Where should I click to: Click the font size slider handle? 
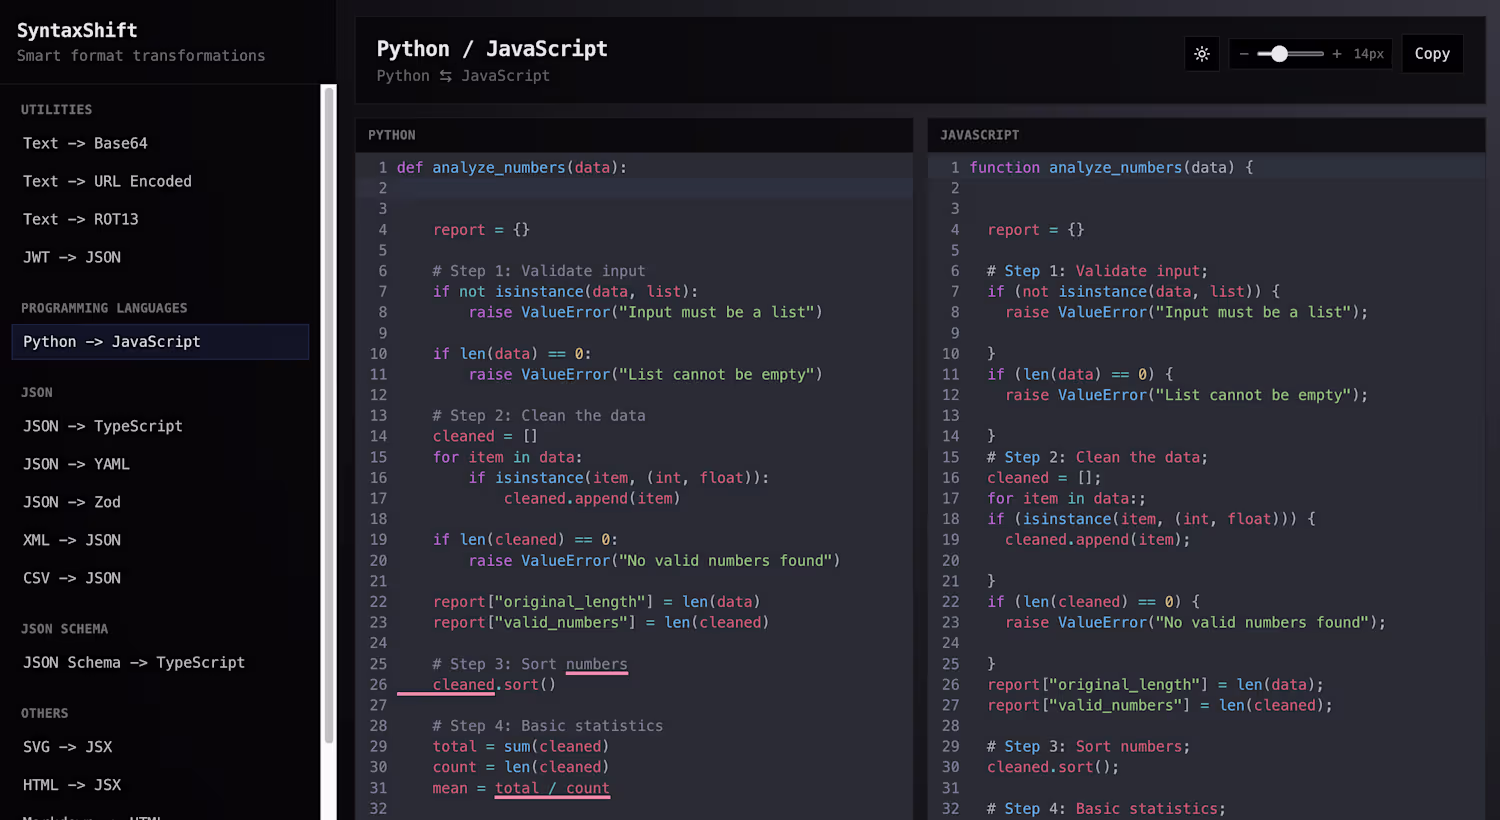1279,54
